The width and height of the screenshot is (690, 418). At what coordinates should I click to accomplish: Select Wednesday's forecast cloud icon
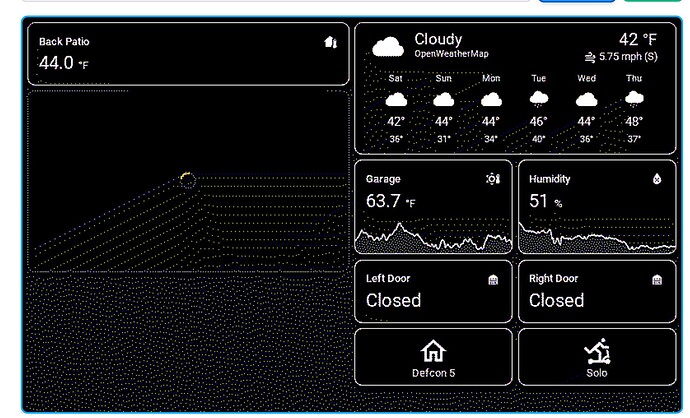(587, 100)
